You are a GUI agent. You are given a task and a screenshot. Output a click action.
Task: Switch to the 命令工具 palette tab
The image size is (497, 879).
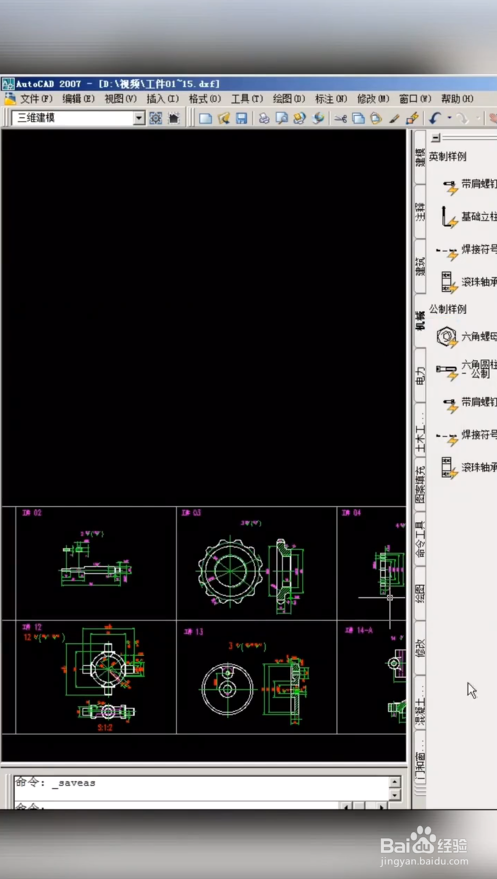tap(420, 538)
